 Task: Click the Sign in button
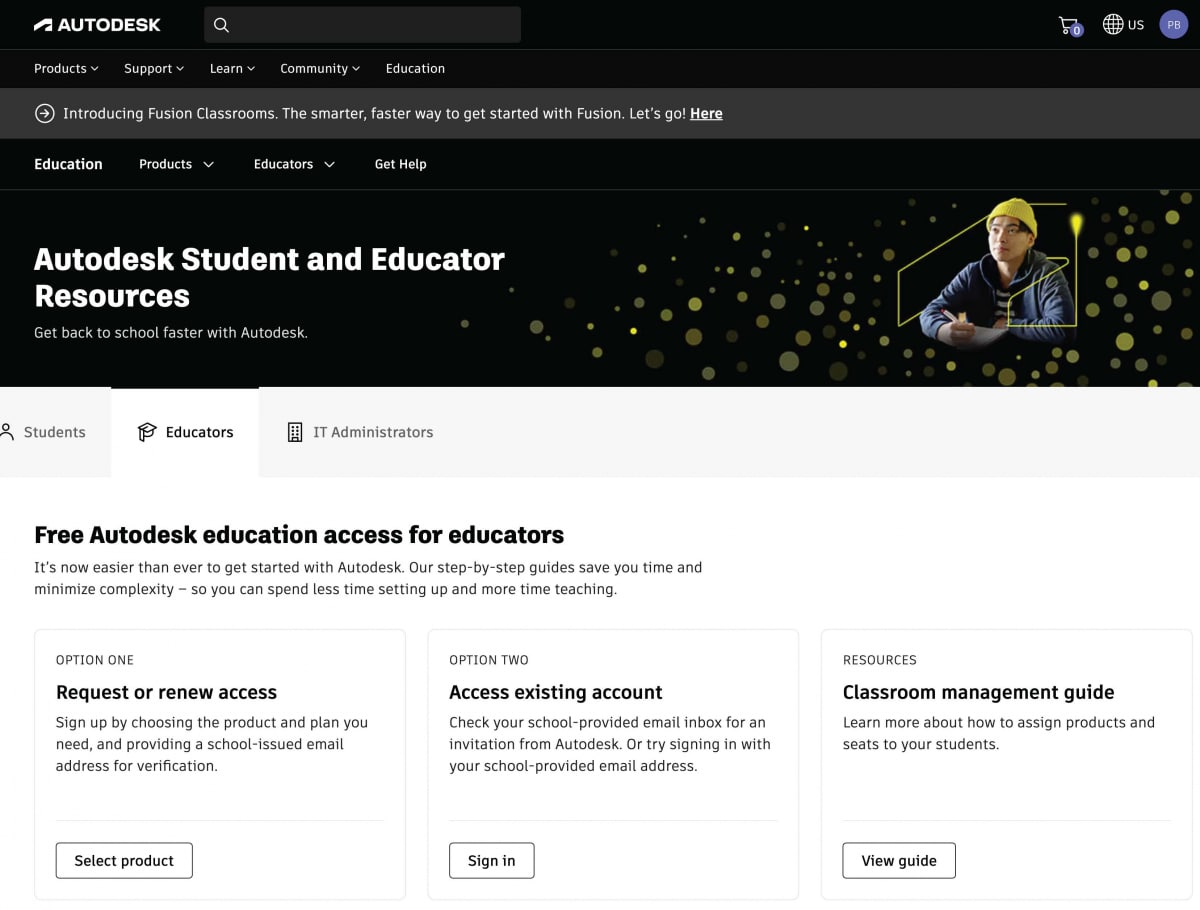491,860
